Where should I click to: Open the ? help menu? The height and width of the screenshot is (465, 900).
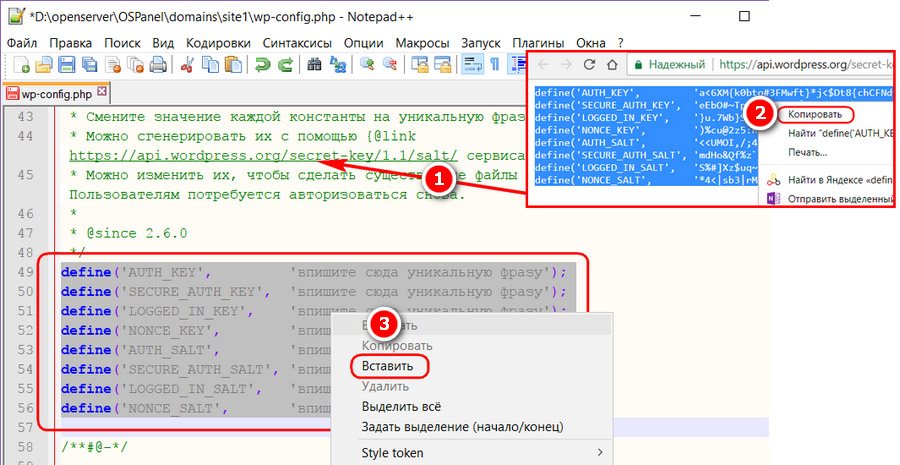620,43
